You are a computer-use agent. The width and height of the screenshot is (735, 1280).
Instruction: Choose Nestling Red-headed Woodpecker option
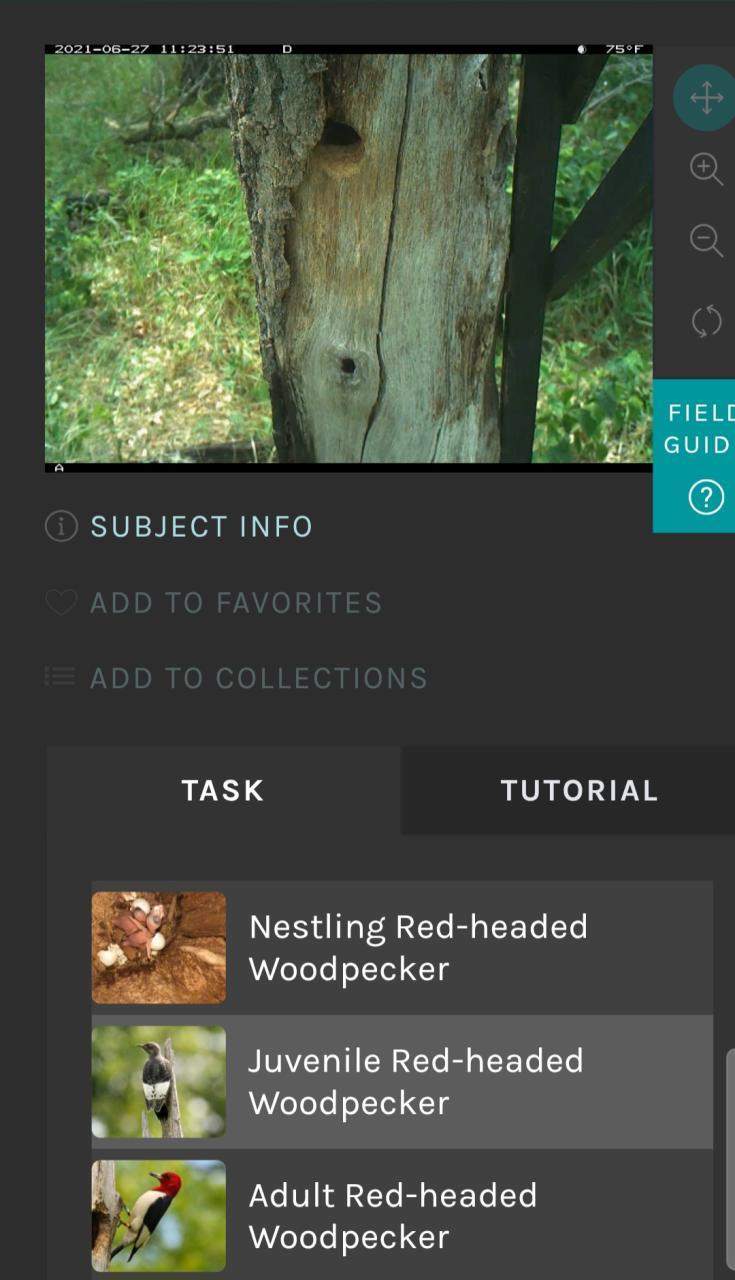point(418,947)
